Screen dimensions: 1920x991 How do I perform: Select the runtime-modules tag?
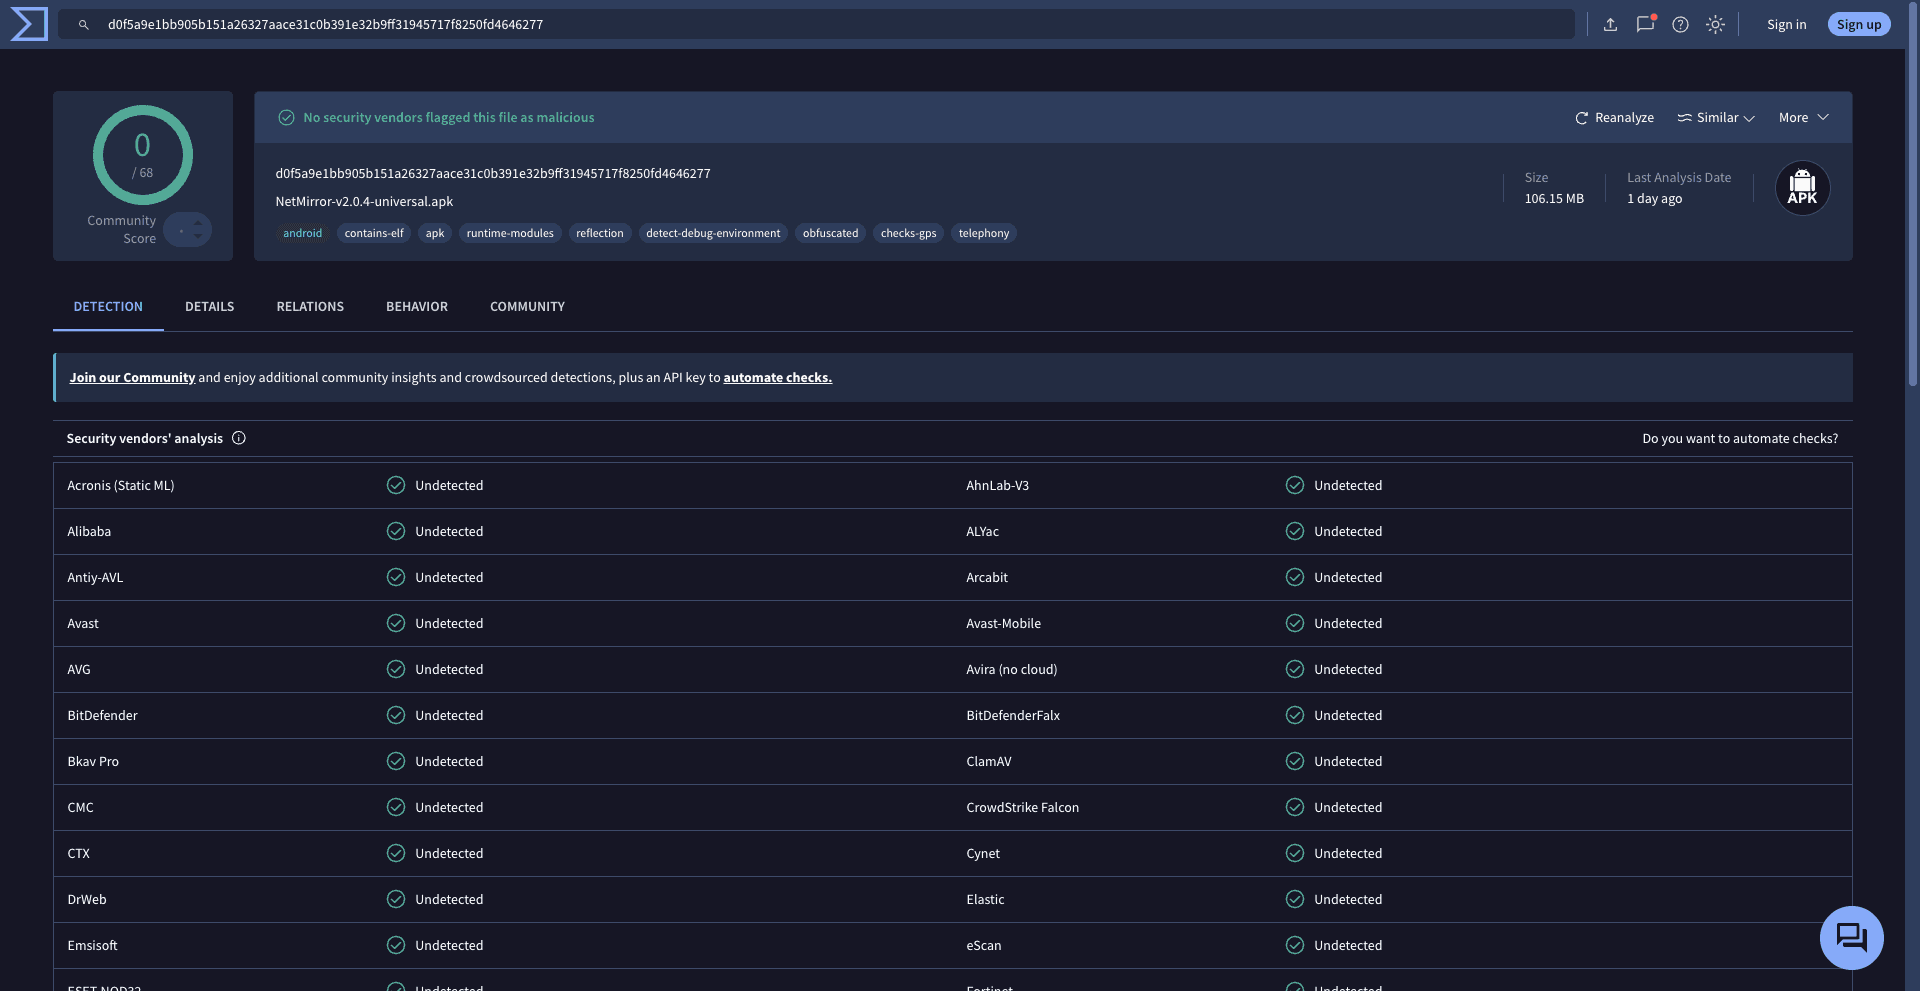pyautogui.click(x=510, y=233)
